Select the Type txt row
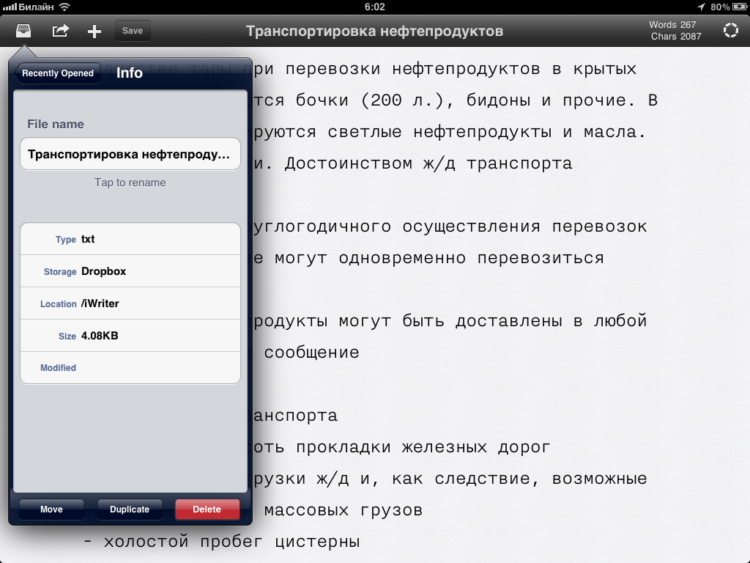Screen dimensions: 750x563 coord(130,239)
